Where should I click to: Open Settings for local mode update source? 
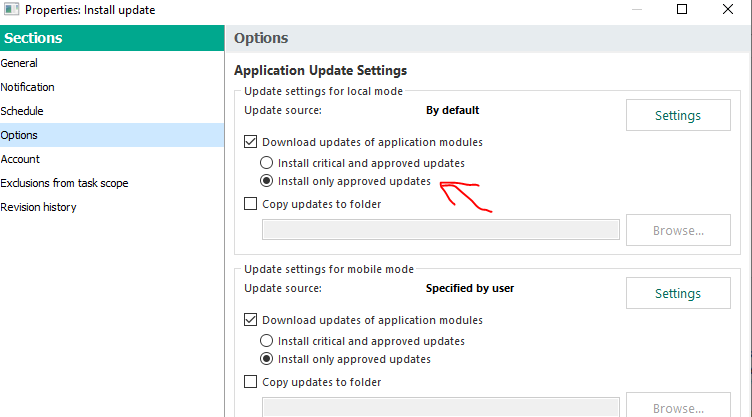(x=678, y=115)
